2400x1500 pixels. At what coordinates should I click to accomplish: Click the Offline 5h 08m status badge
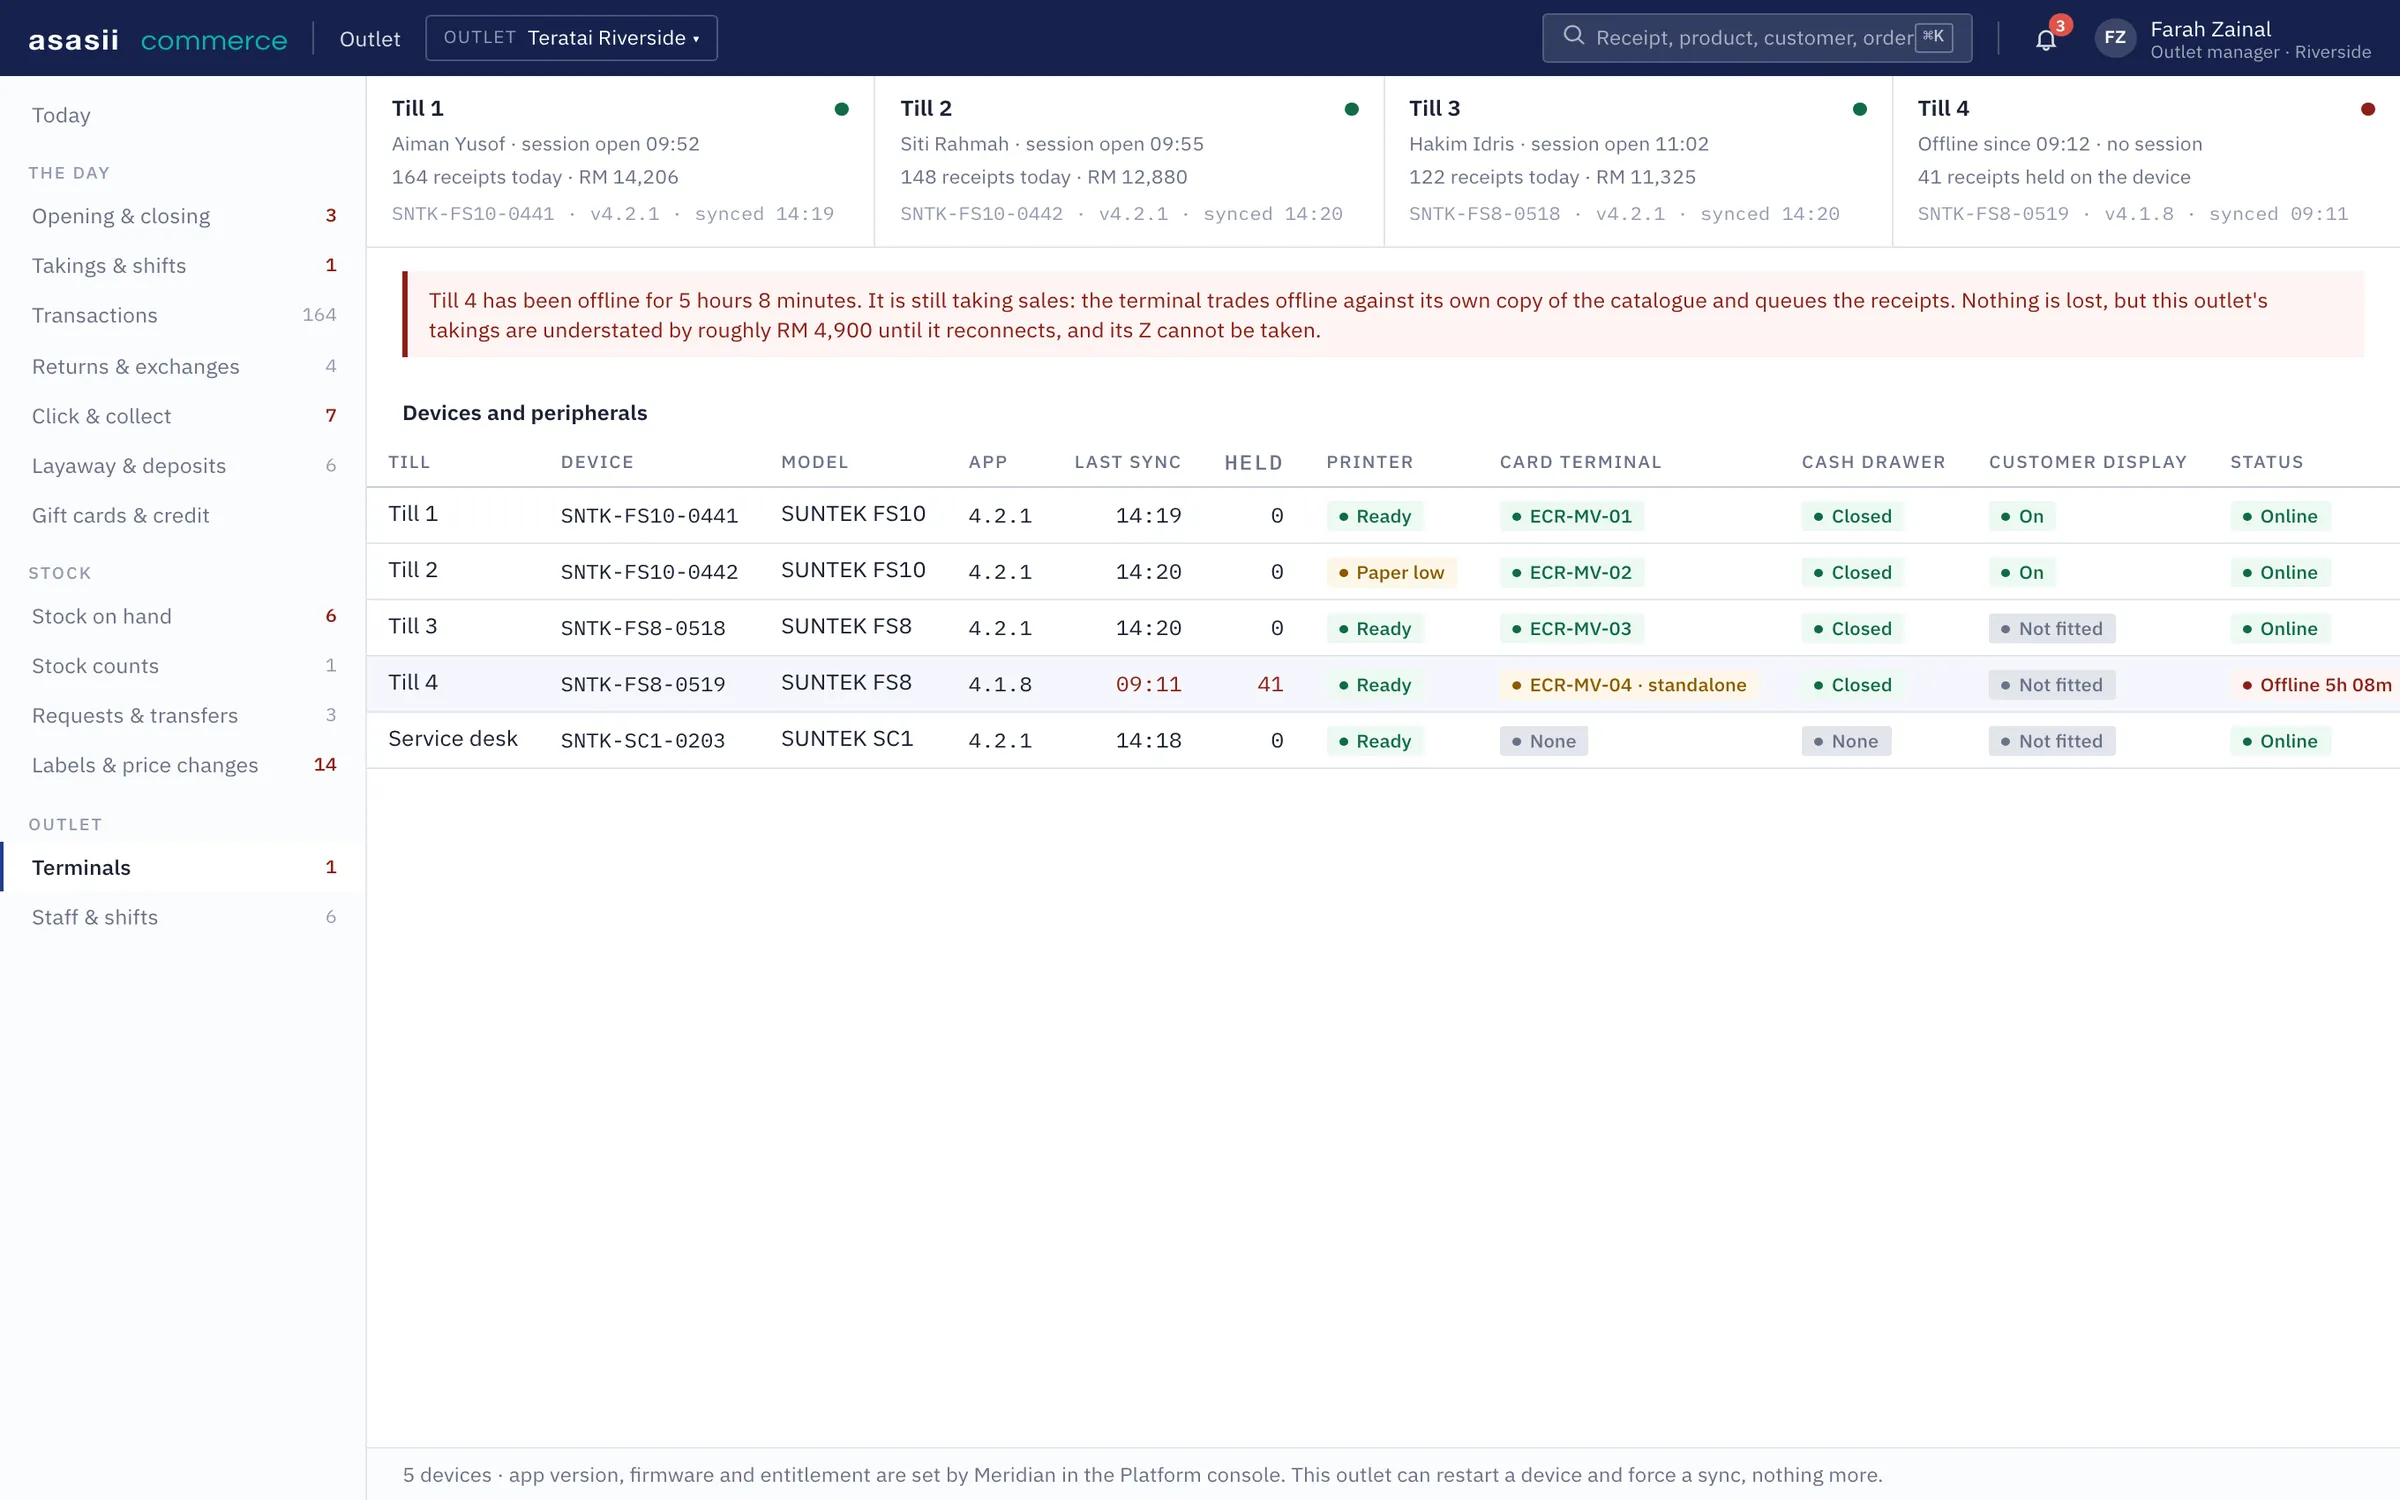tap(2315, 685)
